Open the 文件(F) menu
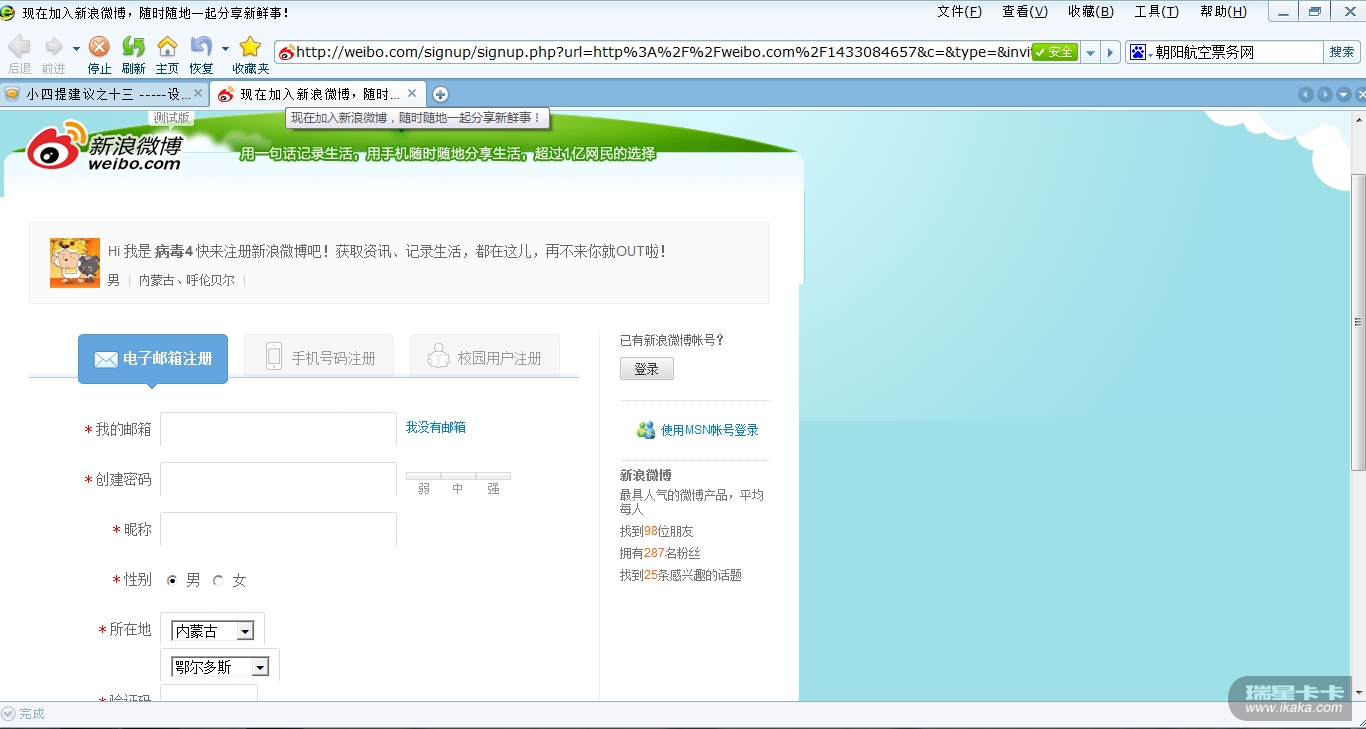 [x=960, y=12]
